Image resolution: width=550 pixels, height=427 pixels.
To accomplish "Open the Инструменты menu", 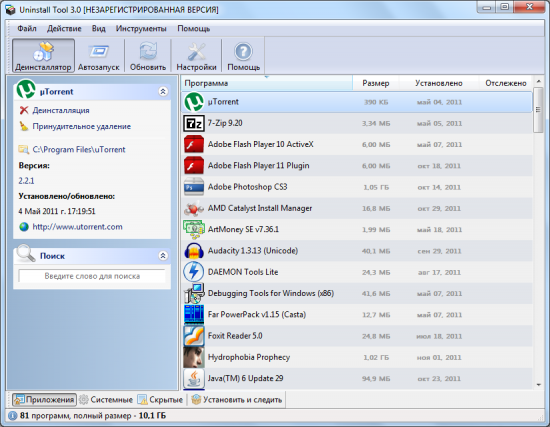I will (141, 28).
